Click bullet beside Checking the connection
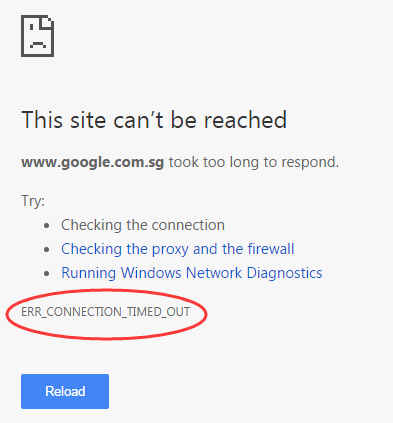The width and height of the screenshot is (393, 423). point(47,226)
